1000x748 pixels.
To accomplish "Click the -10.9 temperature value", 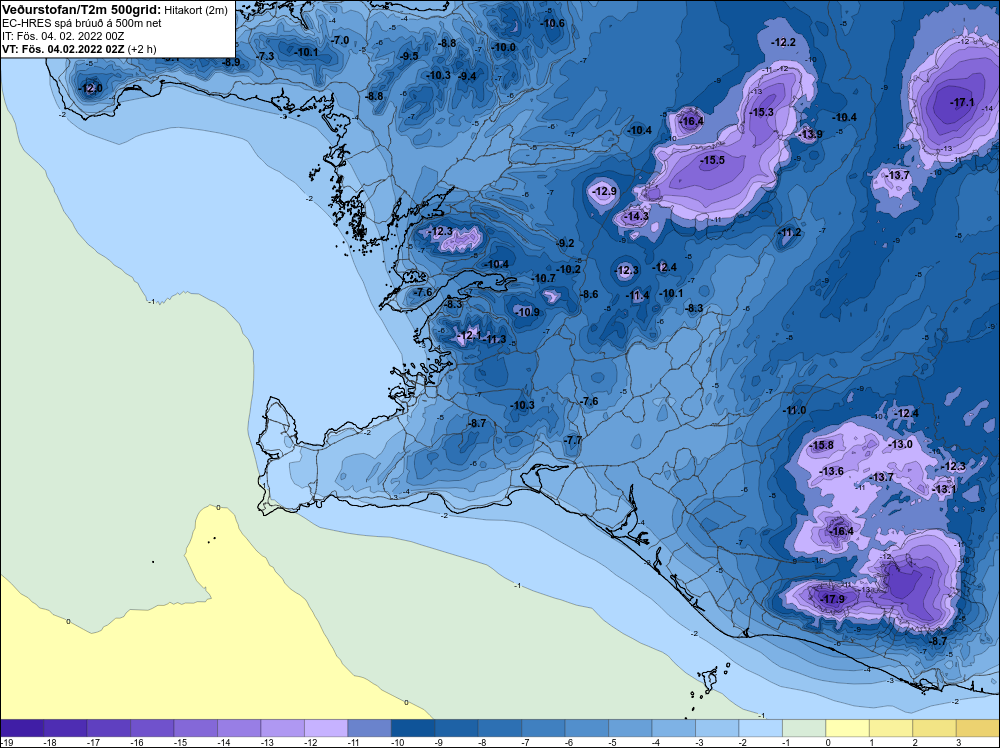I will [x=527, y=312].
